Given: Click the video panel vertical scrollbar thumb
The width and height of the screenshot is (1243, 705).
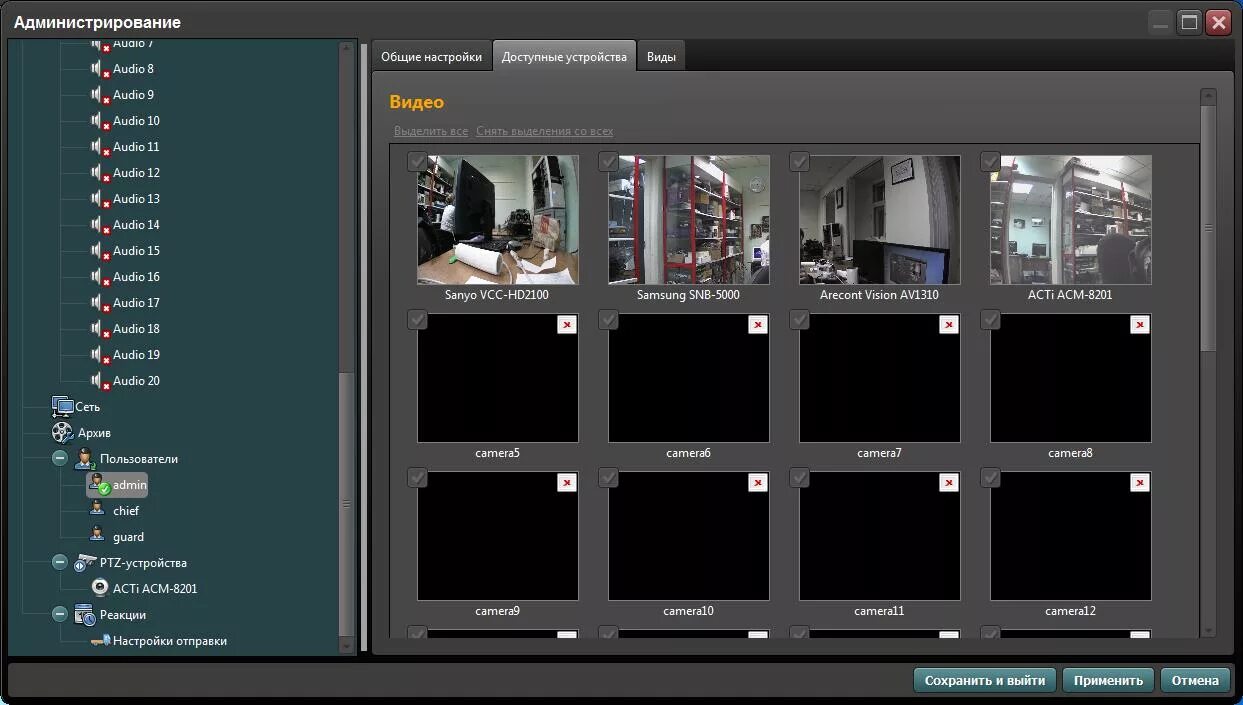Looking at the screenshot, I should coord(1208,228).
